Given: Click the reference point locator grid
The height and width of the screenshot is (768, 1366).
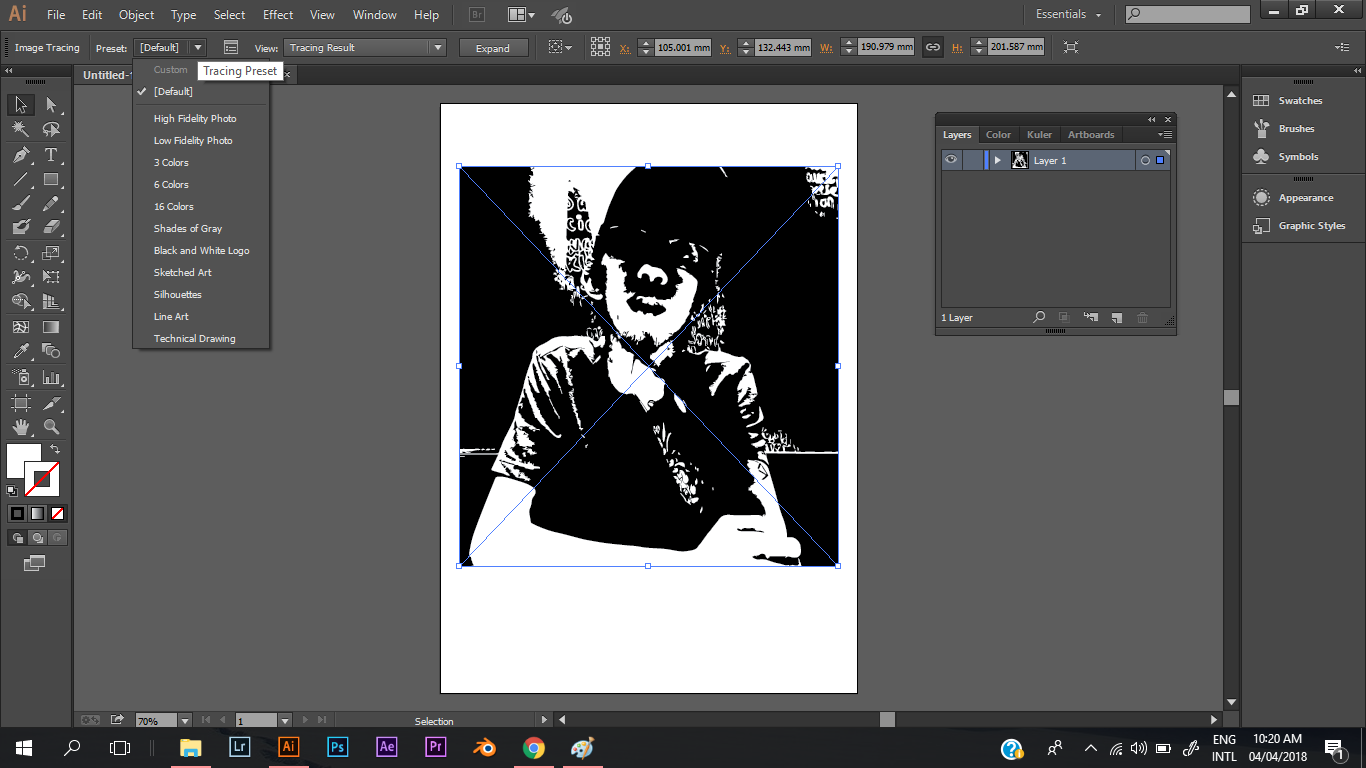Looking at the screenshot, I should click(x=600, y=47).
